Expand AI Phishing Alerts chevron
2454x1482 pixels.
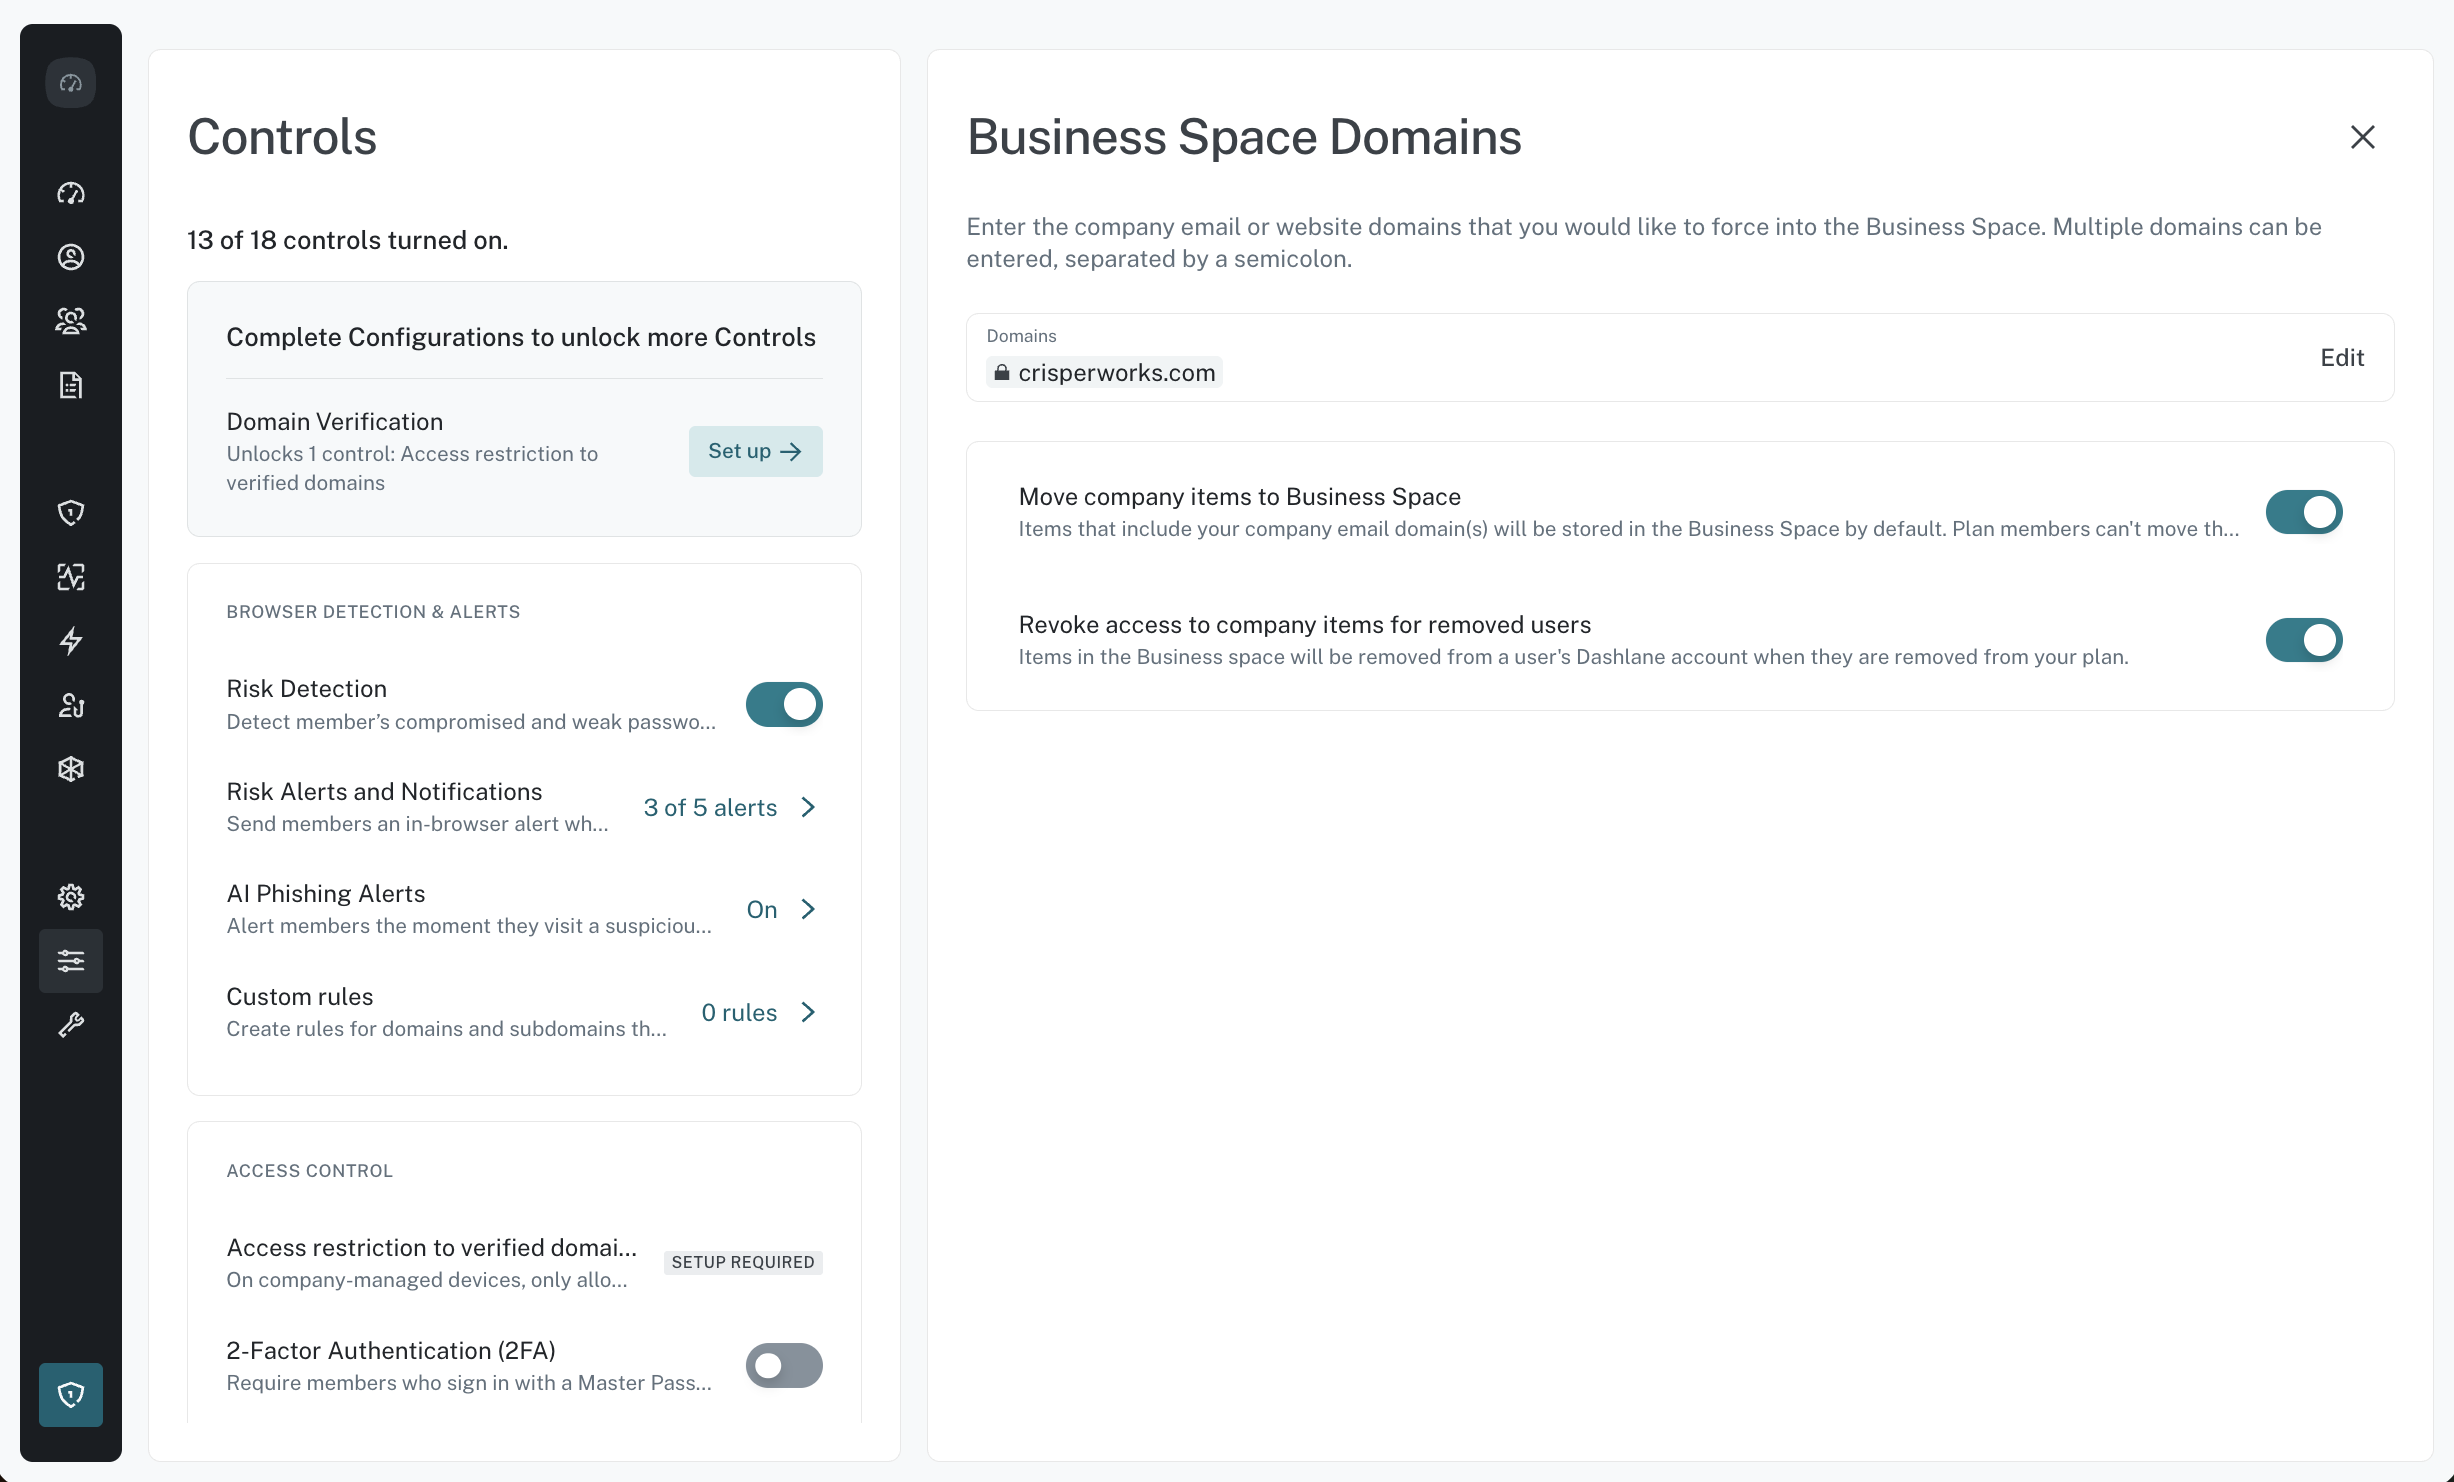[x=809, y=909]
